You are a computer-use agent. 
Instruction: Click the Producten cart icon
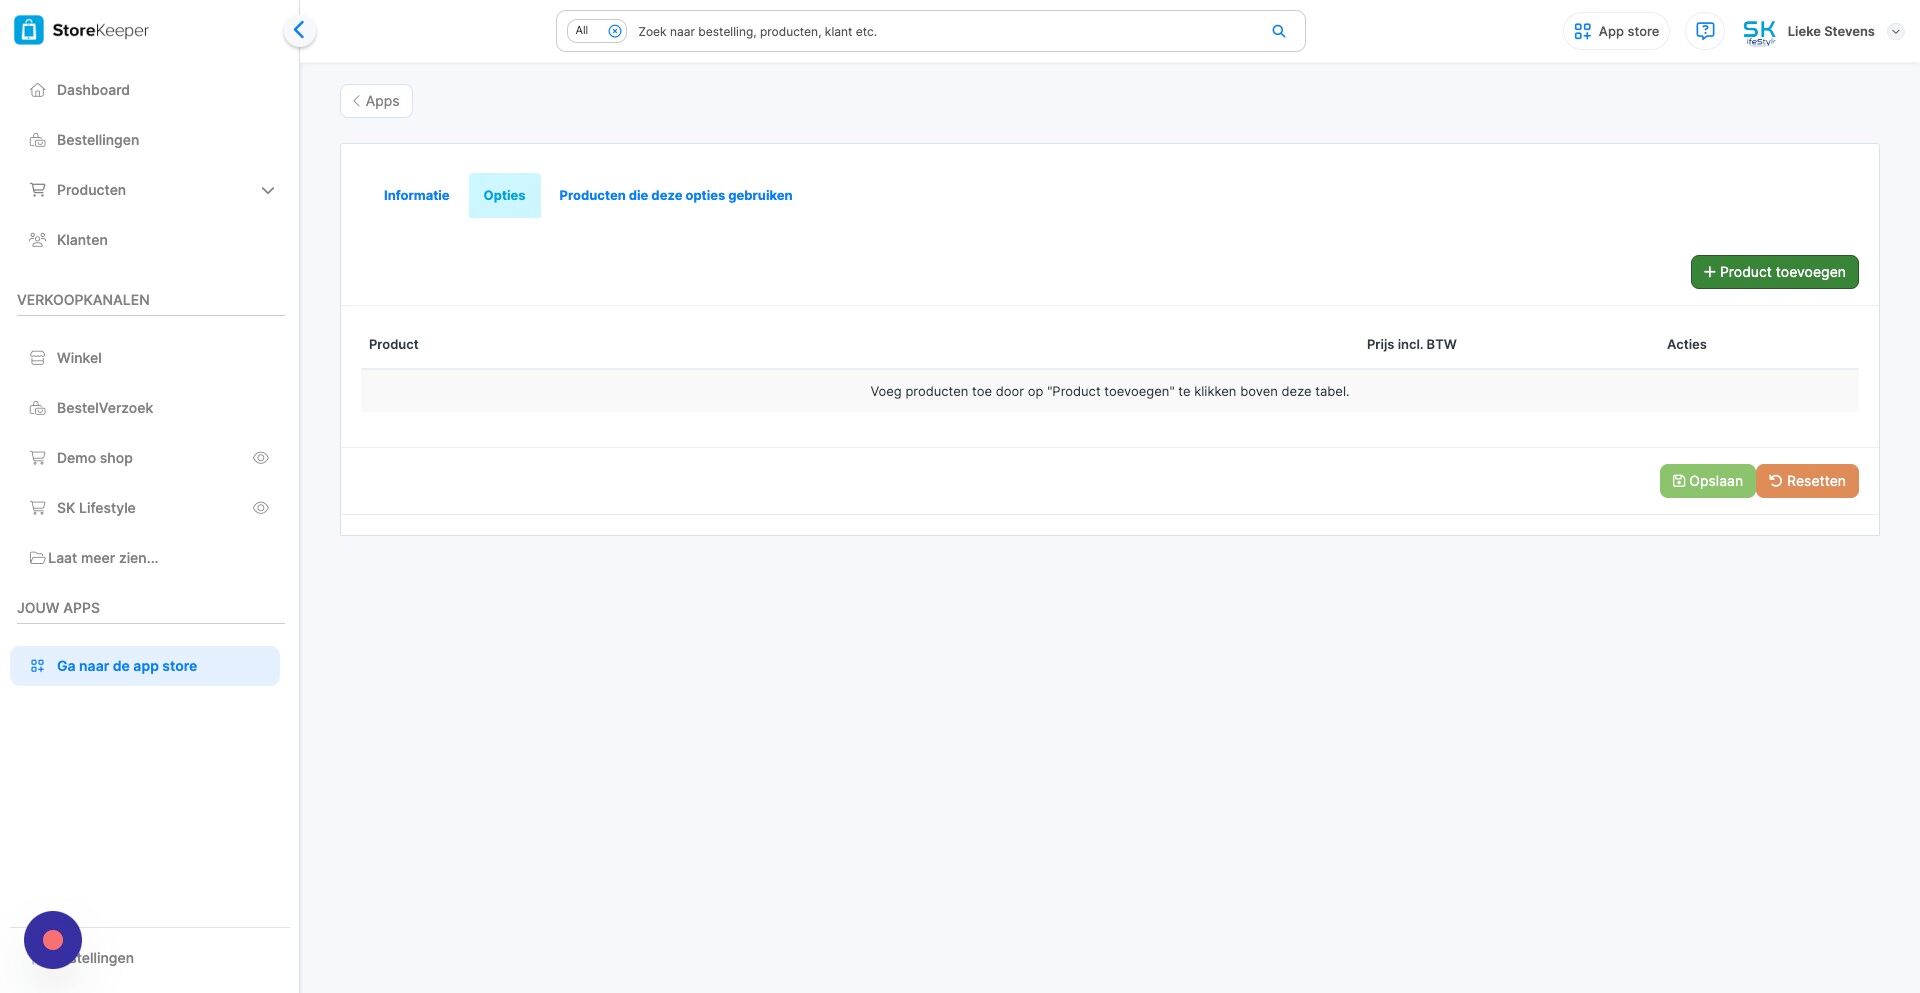tap(38, 190)
